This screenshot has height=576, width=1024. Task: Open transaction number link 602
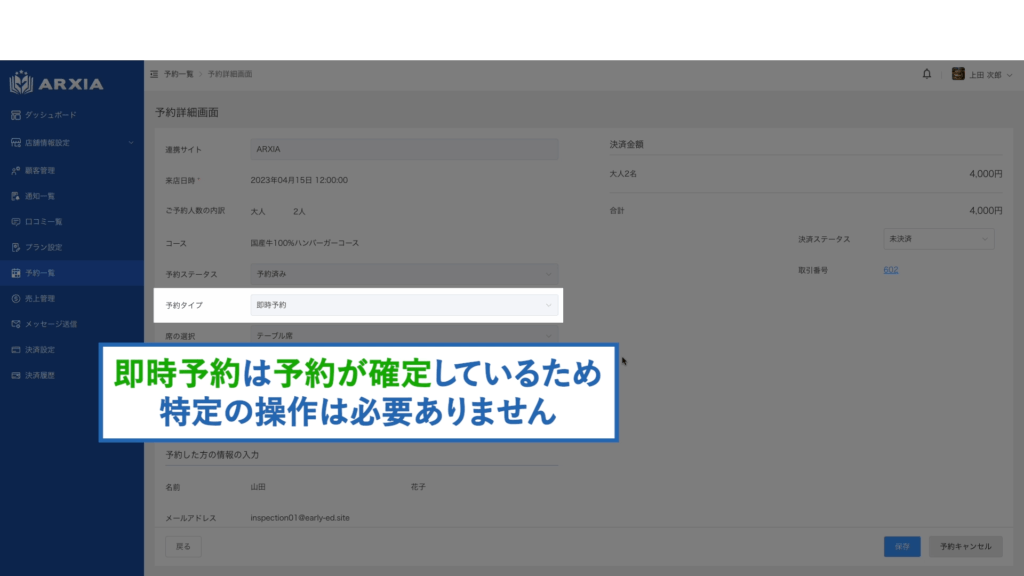[x=890, y=270]
